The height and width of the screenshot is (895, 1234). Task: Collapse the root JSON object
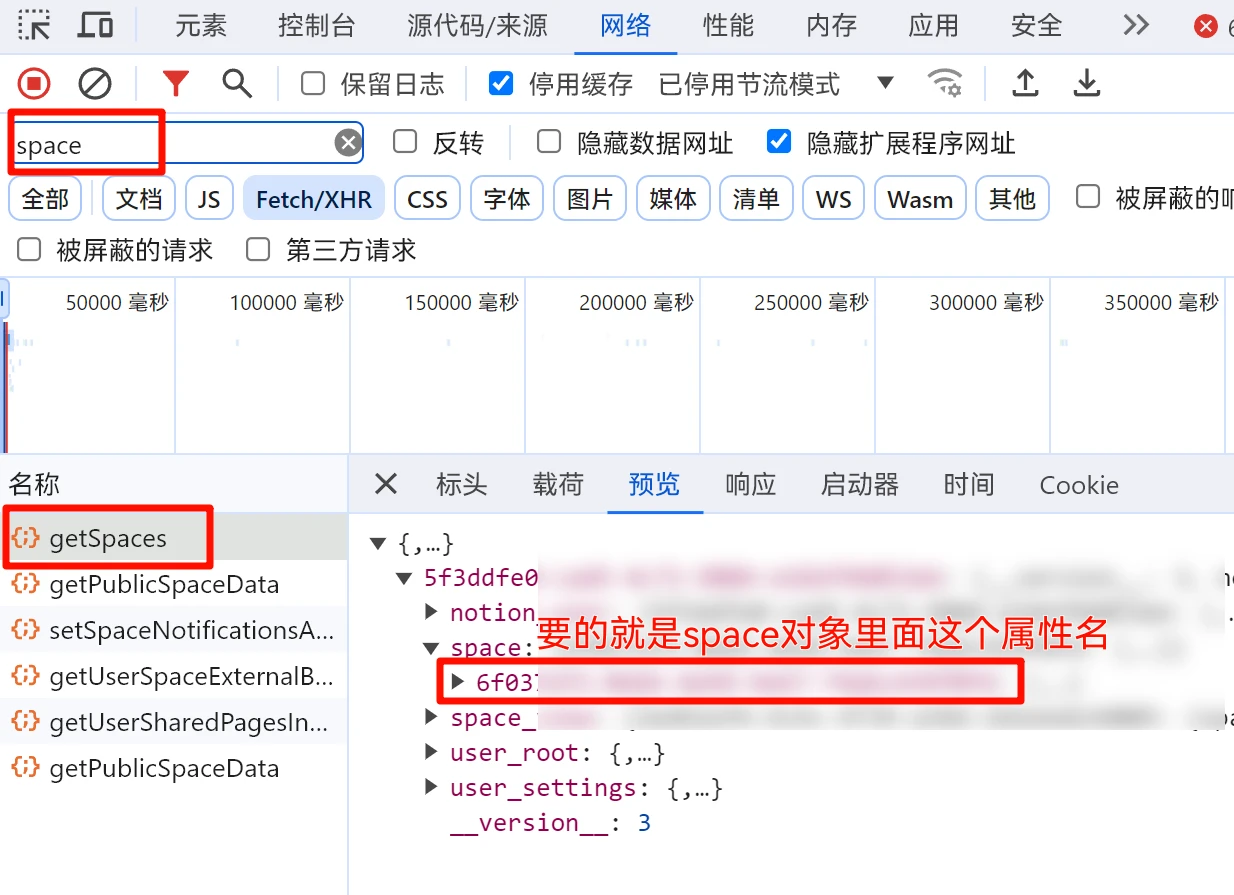(x=377, y=544)
